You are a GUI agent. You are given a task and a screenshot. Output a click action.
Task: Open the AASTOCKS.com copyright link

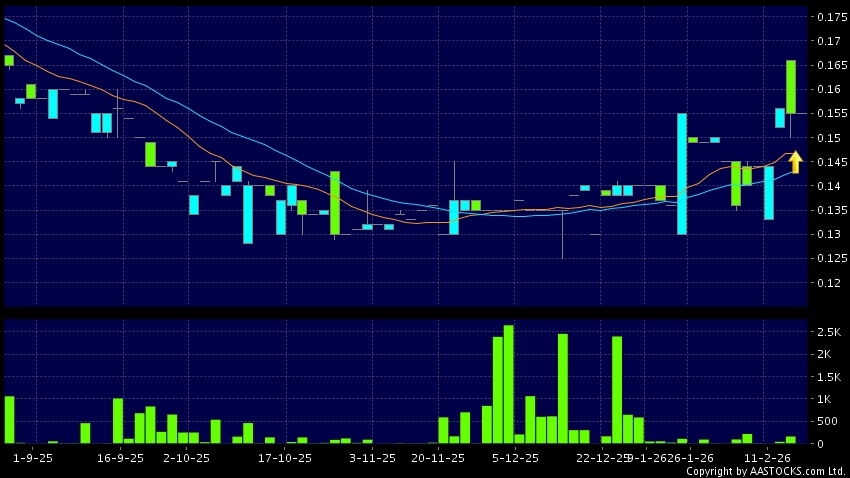click(765, 470)
